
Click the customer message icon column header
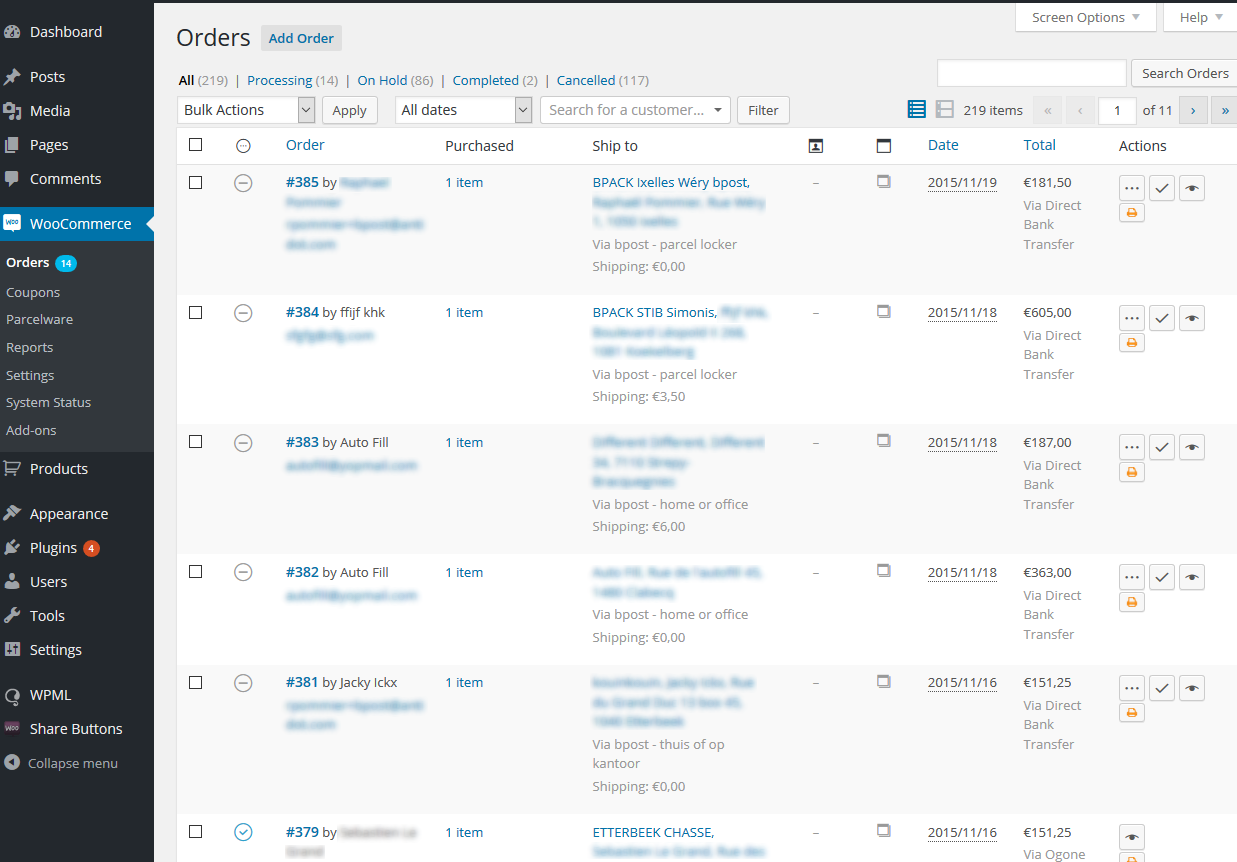(815, 146)
